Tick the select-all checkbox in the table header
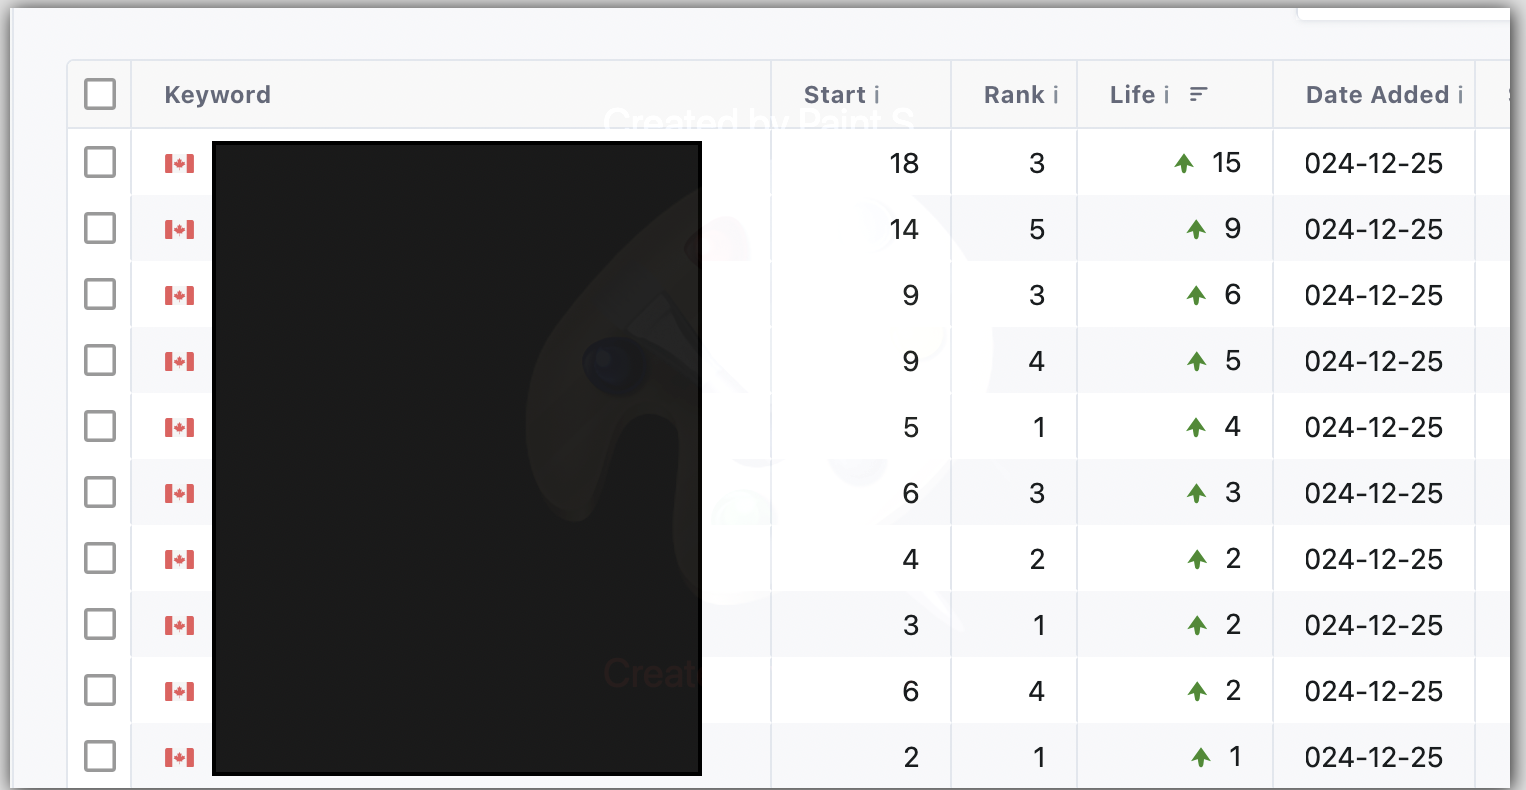The height and width of the screenshot is (790, 1526). (100, 95)
